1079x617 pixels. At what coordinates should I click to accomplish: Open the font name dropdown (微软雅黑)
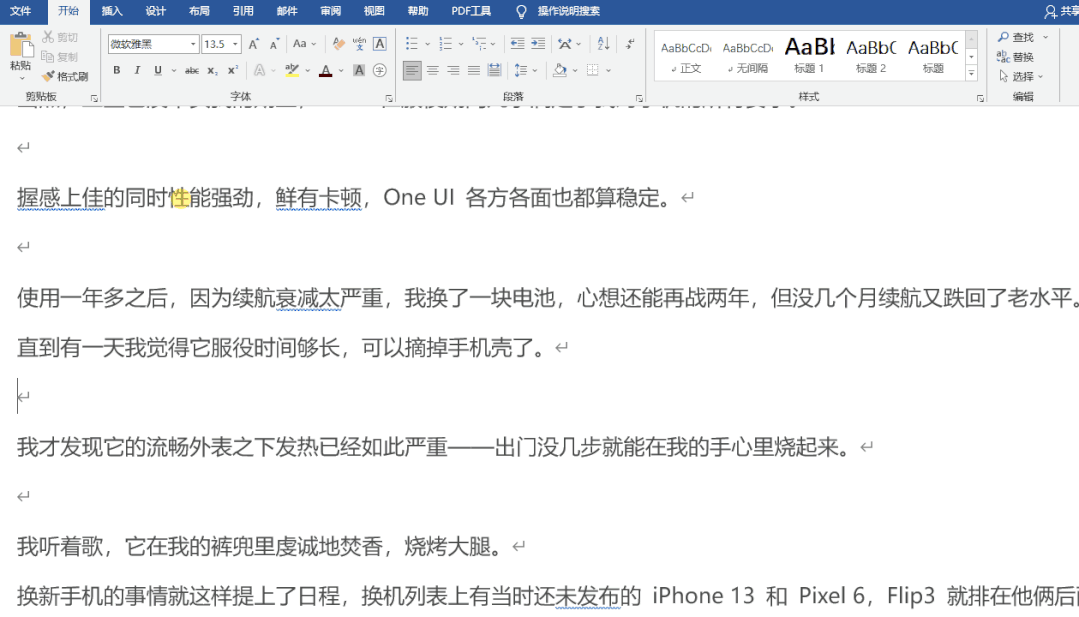pos(193,44)
